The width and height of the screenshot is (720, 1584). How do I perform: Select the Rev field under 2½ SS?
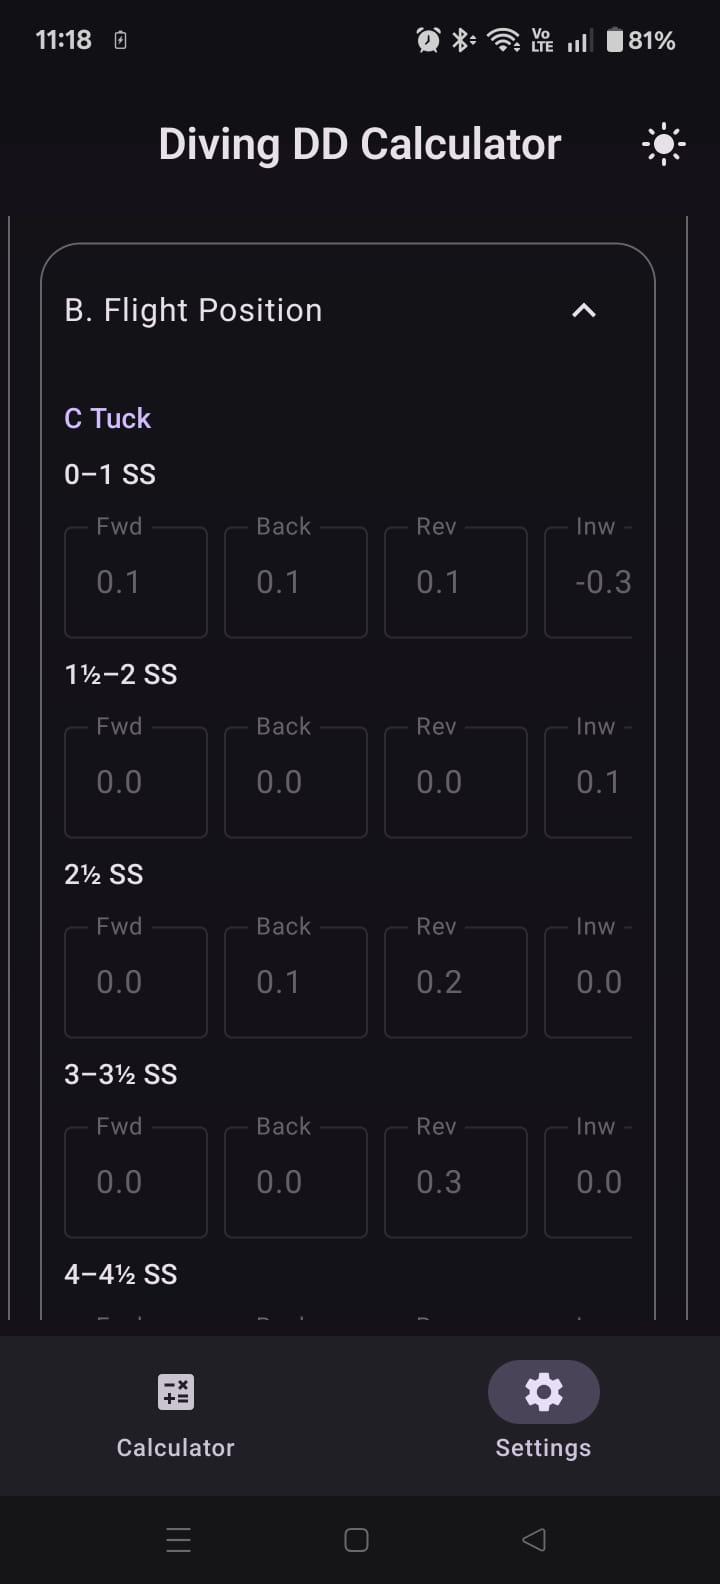coord(456,982)
